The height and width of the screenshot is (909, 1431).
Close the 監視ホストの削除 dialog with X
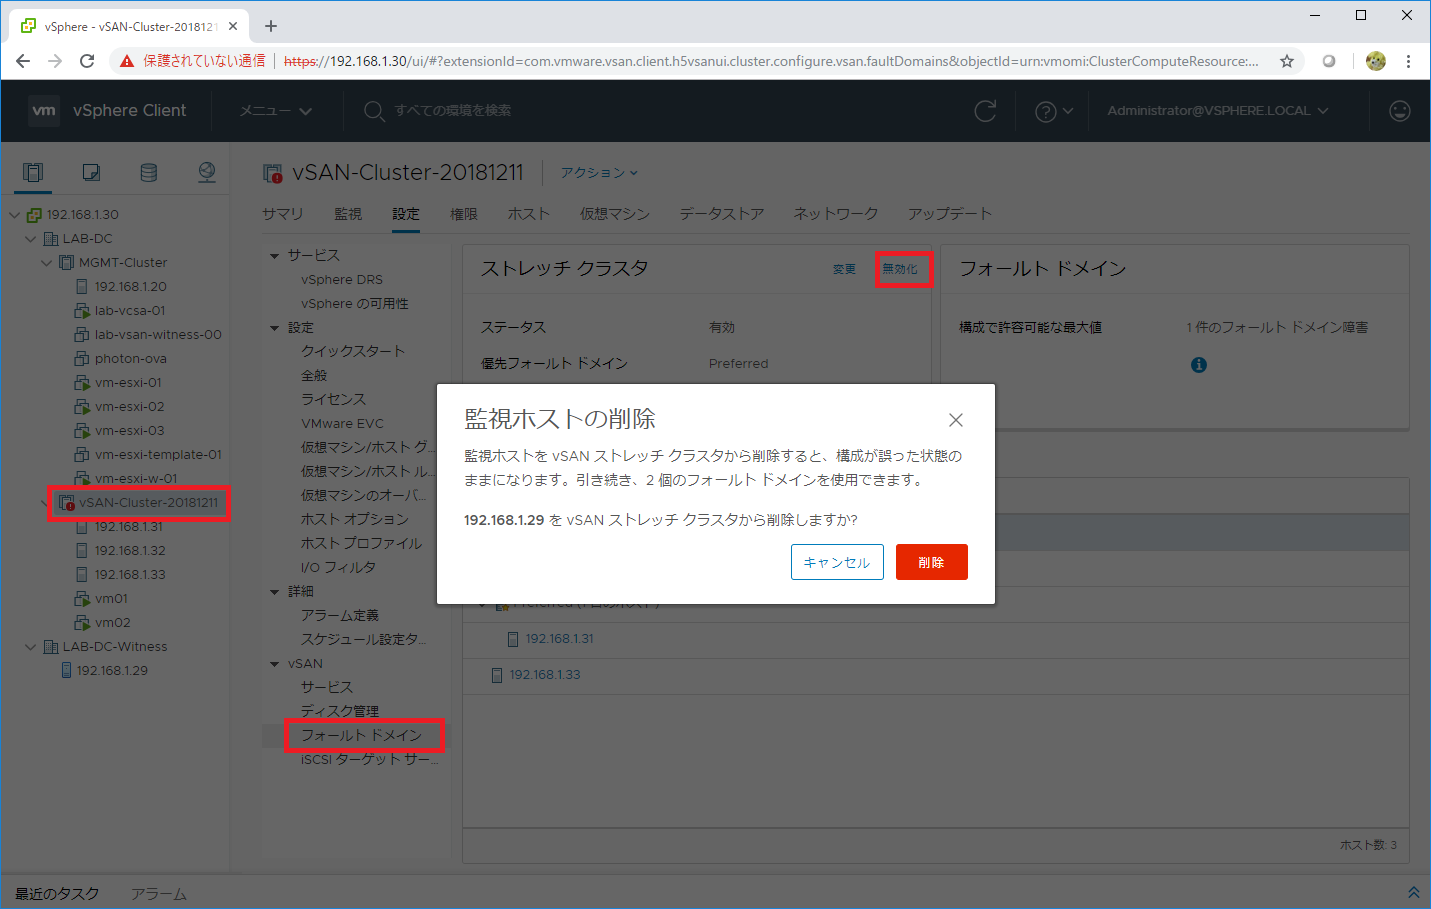(x=956, y=420)
